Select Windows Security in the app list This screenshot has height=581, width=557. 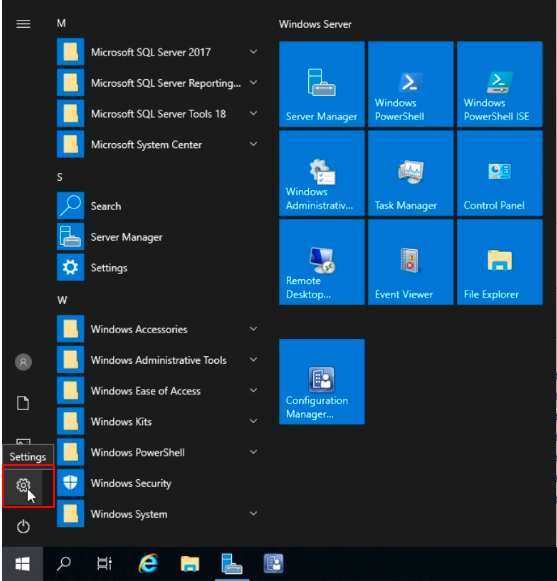pyautogui.click(x=158, y=483)
